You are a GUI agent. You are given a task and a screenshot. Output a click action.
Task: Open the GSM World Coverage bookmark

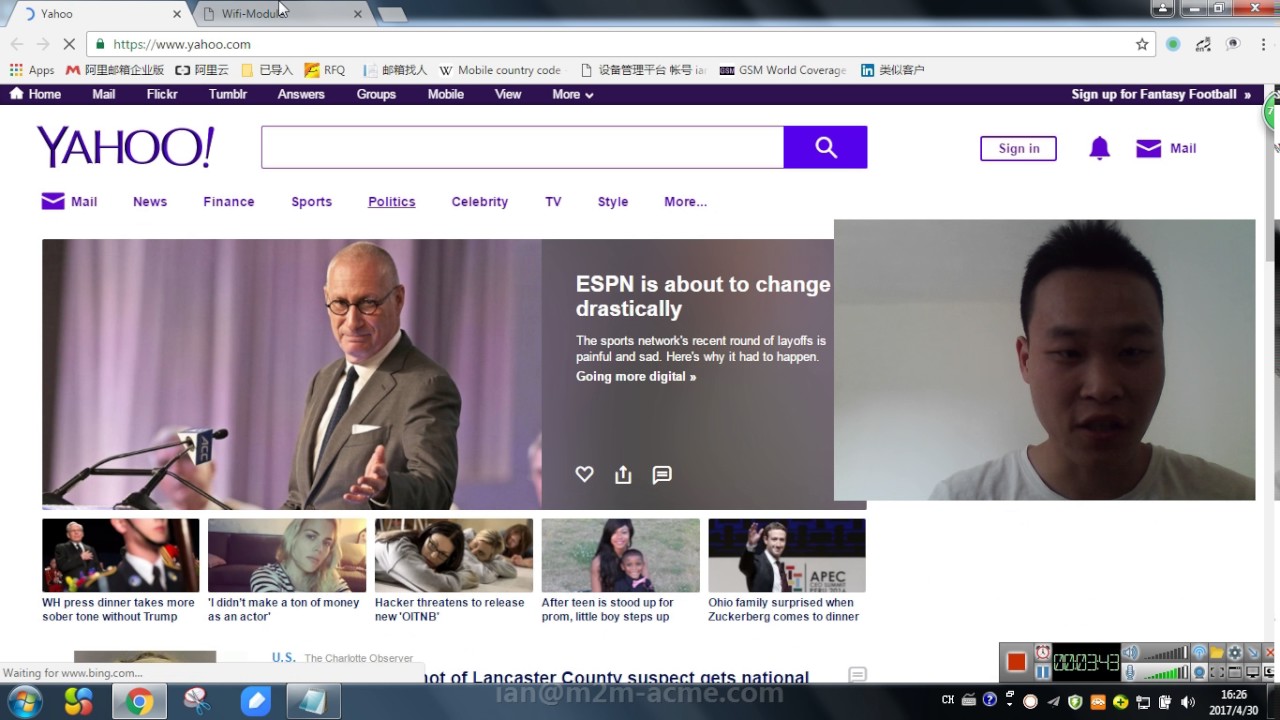783,70
